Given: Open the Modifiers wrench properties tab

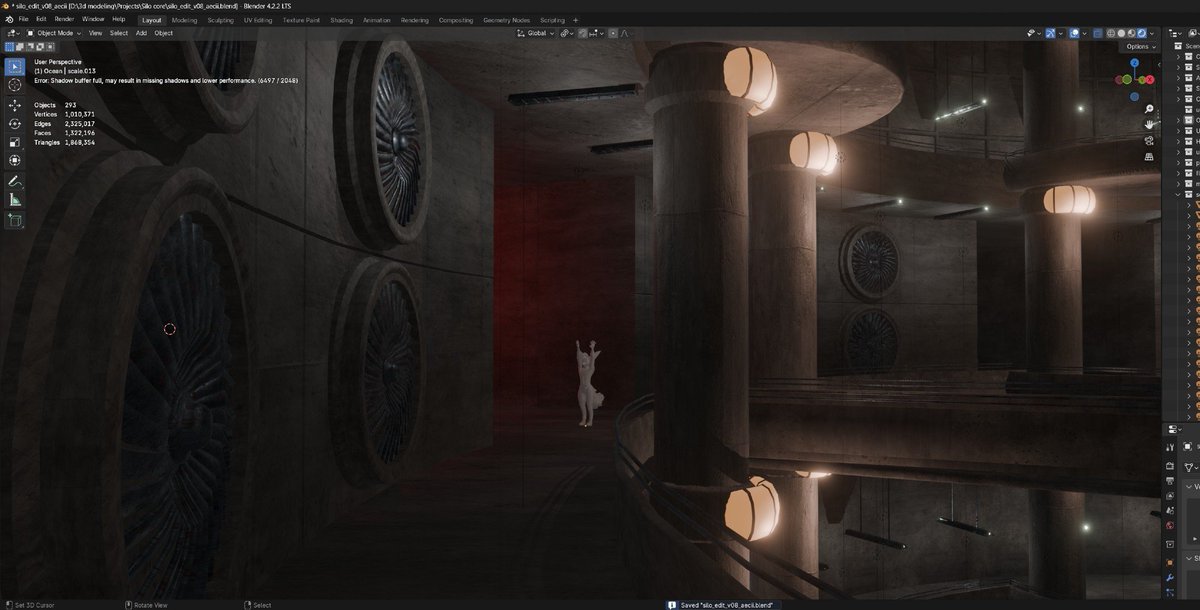Looking at the screenshot, I should (x=1170, y=577).
